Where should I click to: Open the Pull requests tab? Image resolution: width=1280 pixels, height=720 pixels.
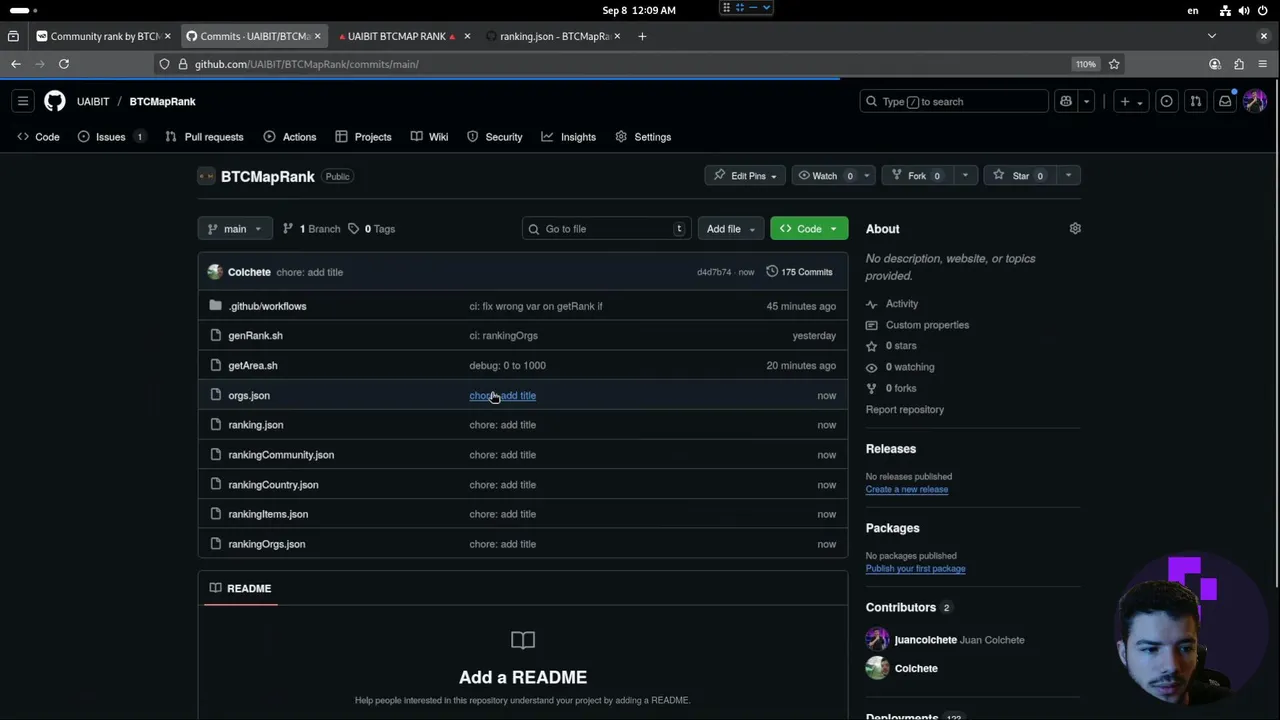pos(204,137)
